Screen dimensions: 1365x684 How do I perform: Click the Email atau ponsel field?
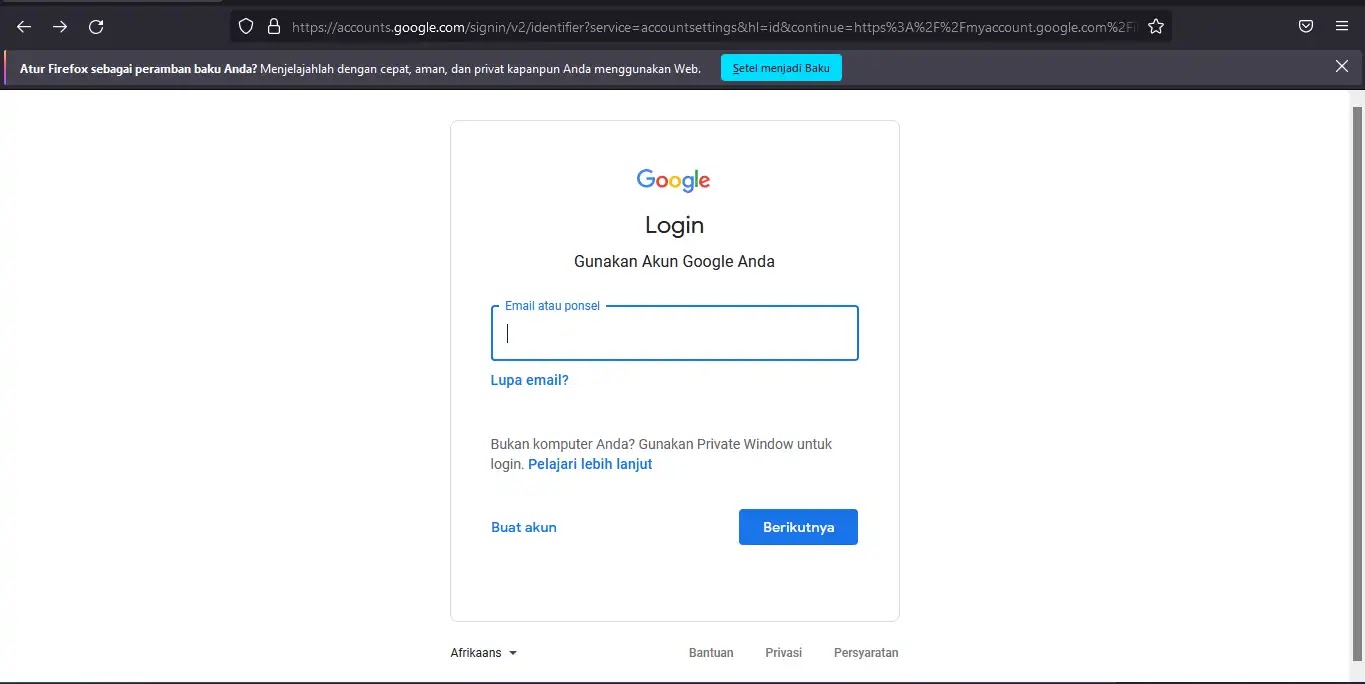pyautogui.click(x=675, y=333)
